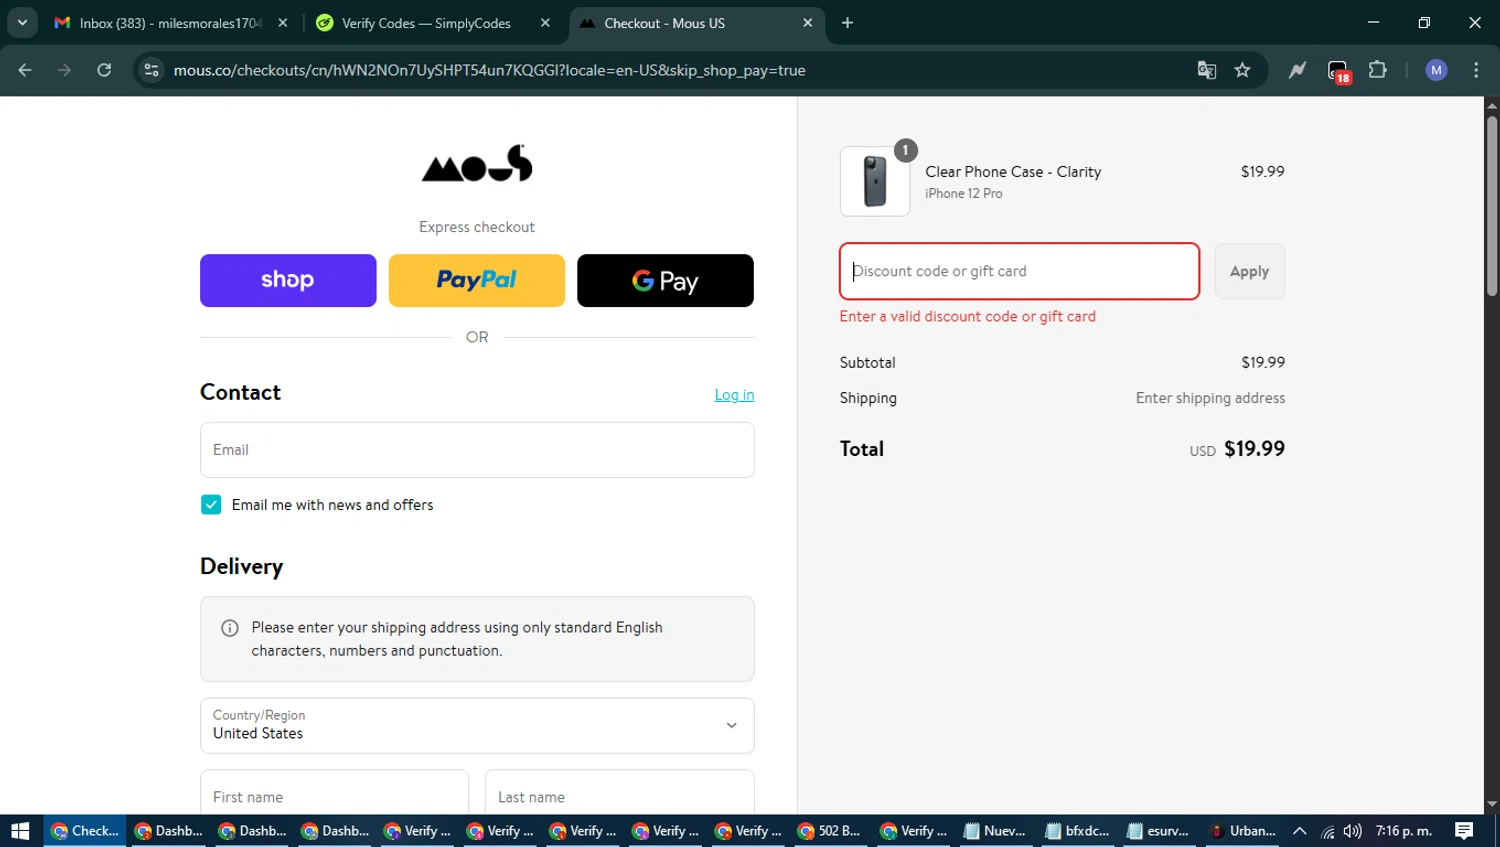Close the Gmail Inbox tab
The width and height of the screenshot is (1500, 847).
[x=283, y=23]
